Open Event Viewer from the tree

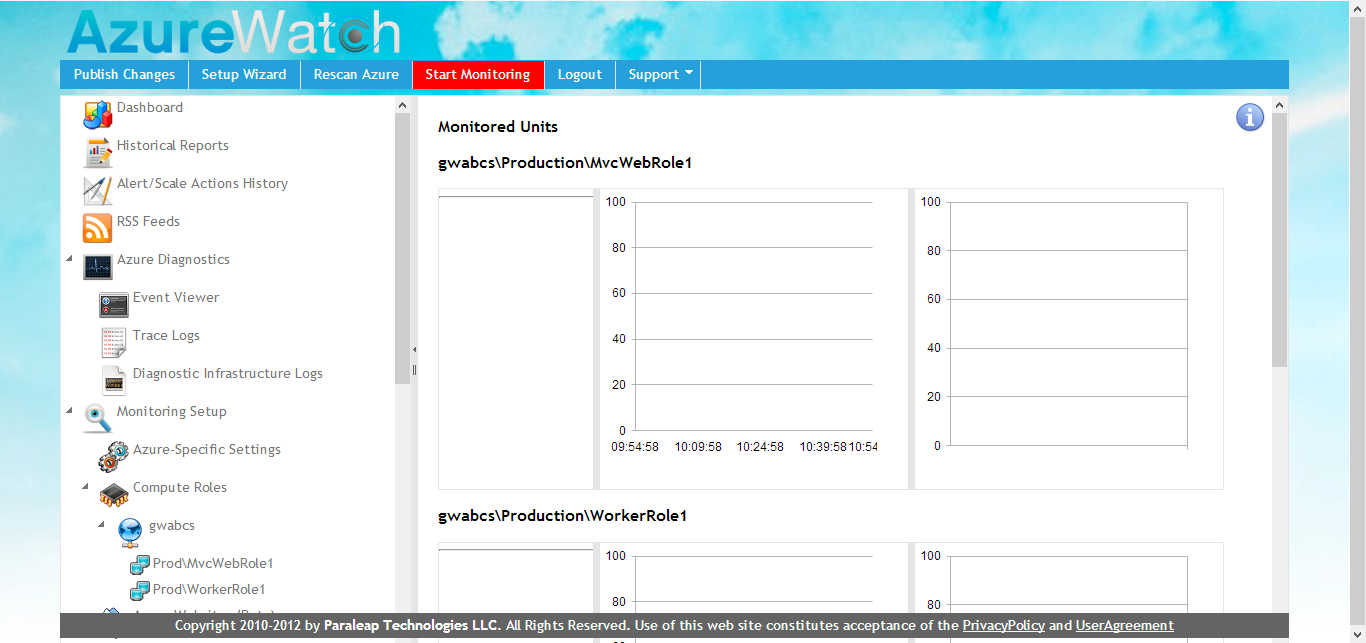point(176,297)
